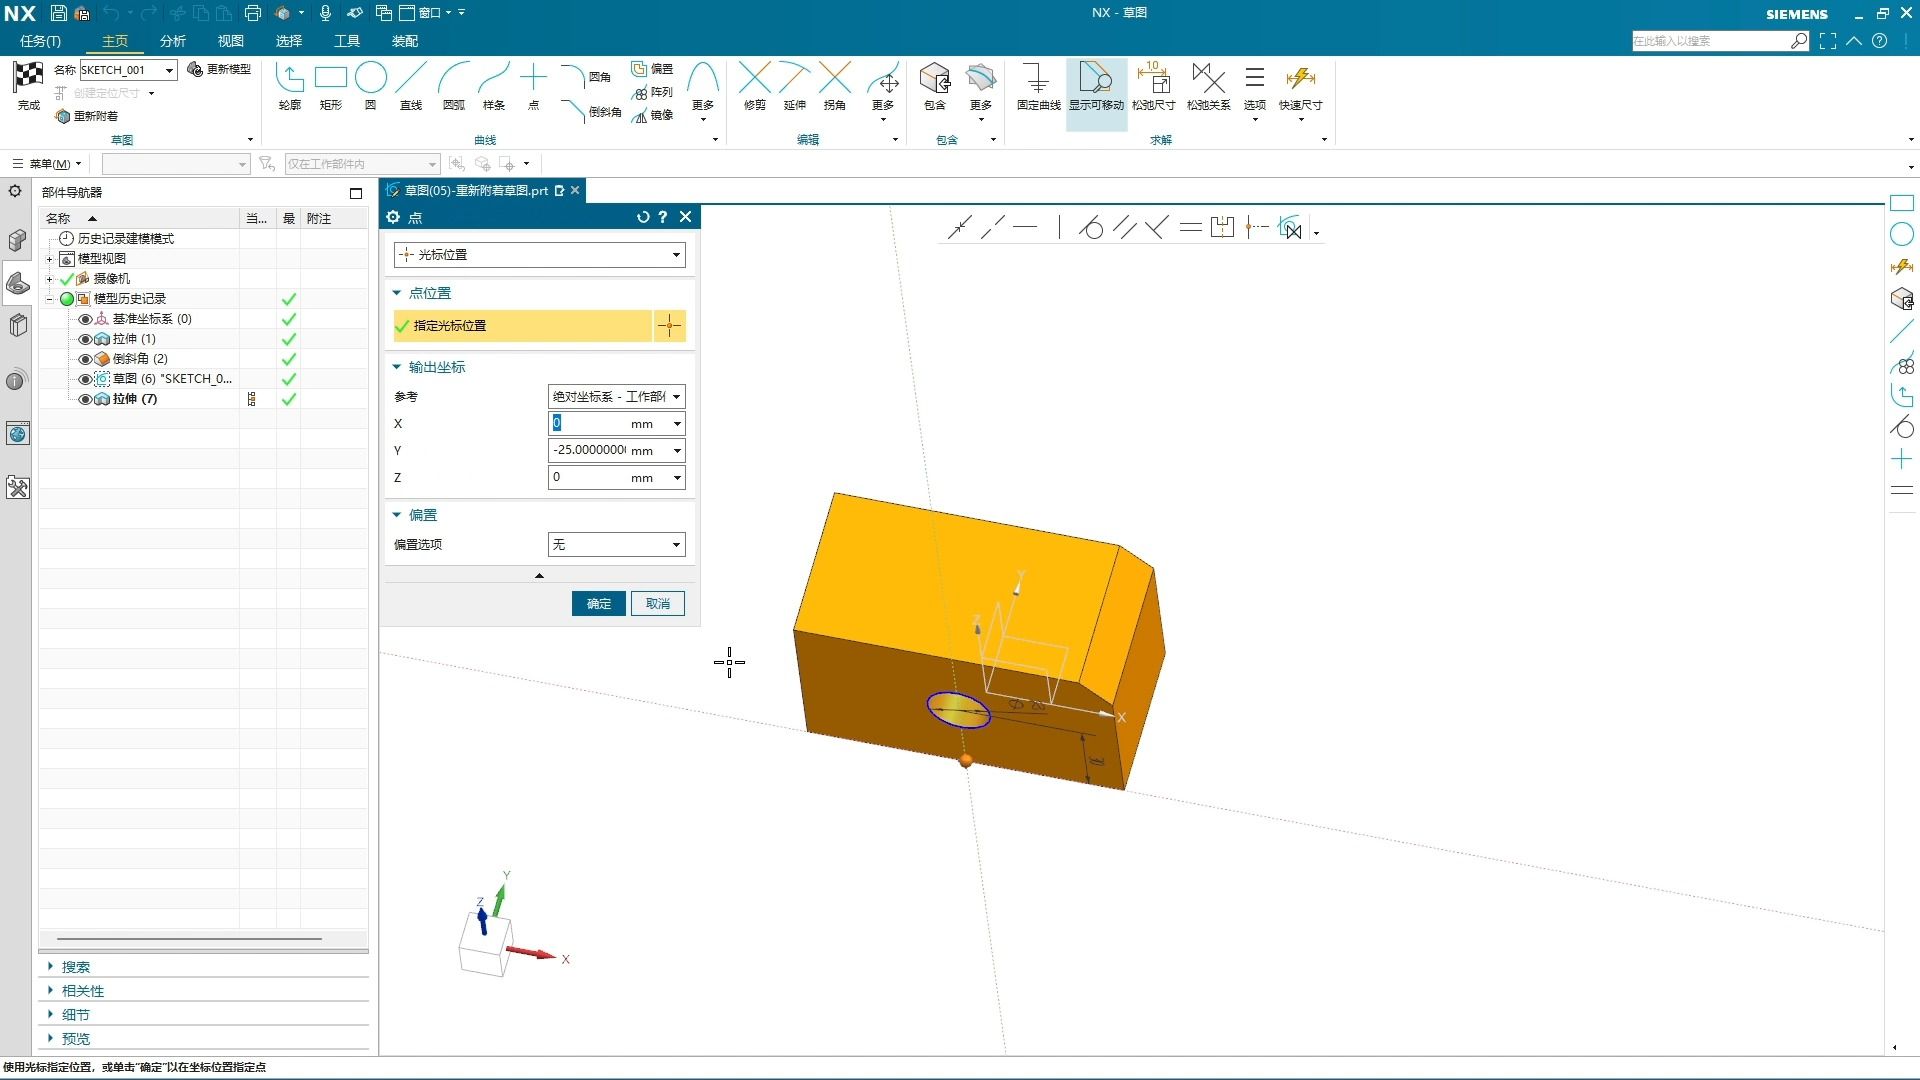Open the 装配 ribbon tab
Viewport: 1920px width, 1080px height.
click(404, 41)
